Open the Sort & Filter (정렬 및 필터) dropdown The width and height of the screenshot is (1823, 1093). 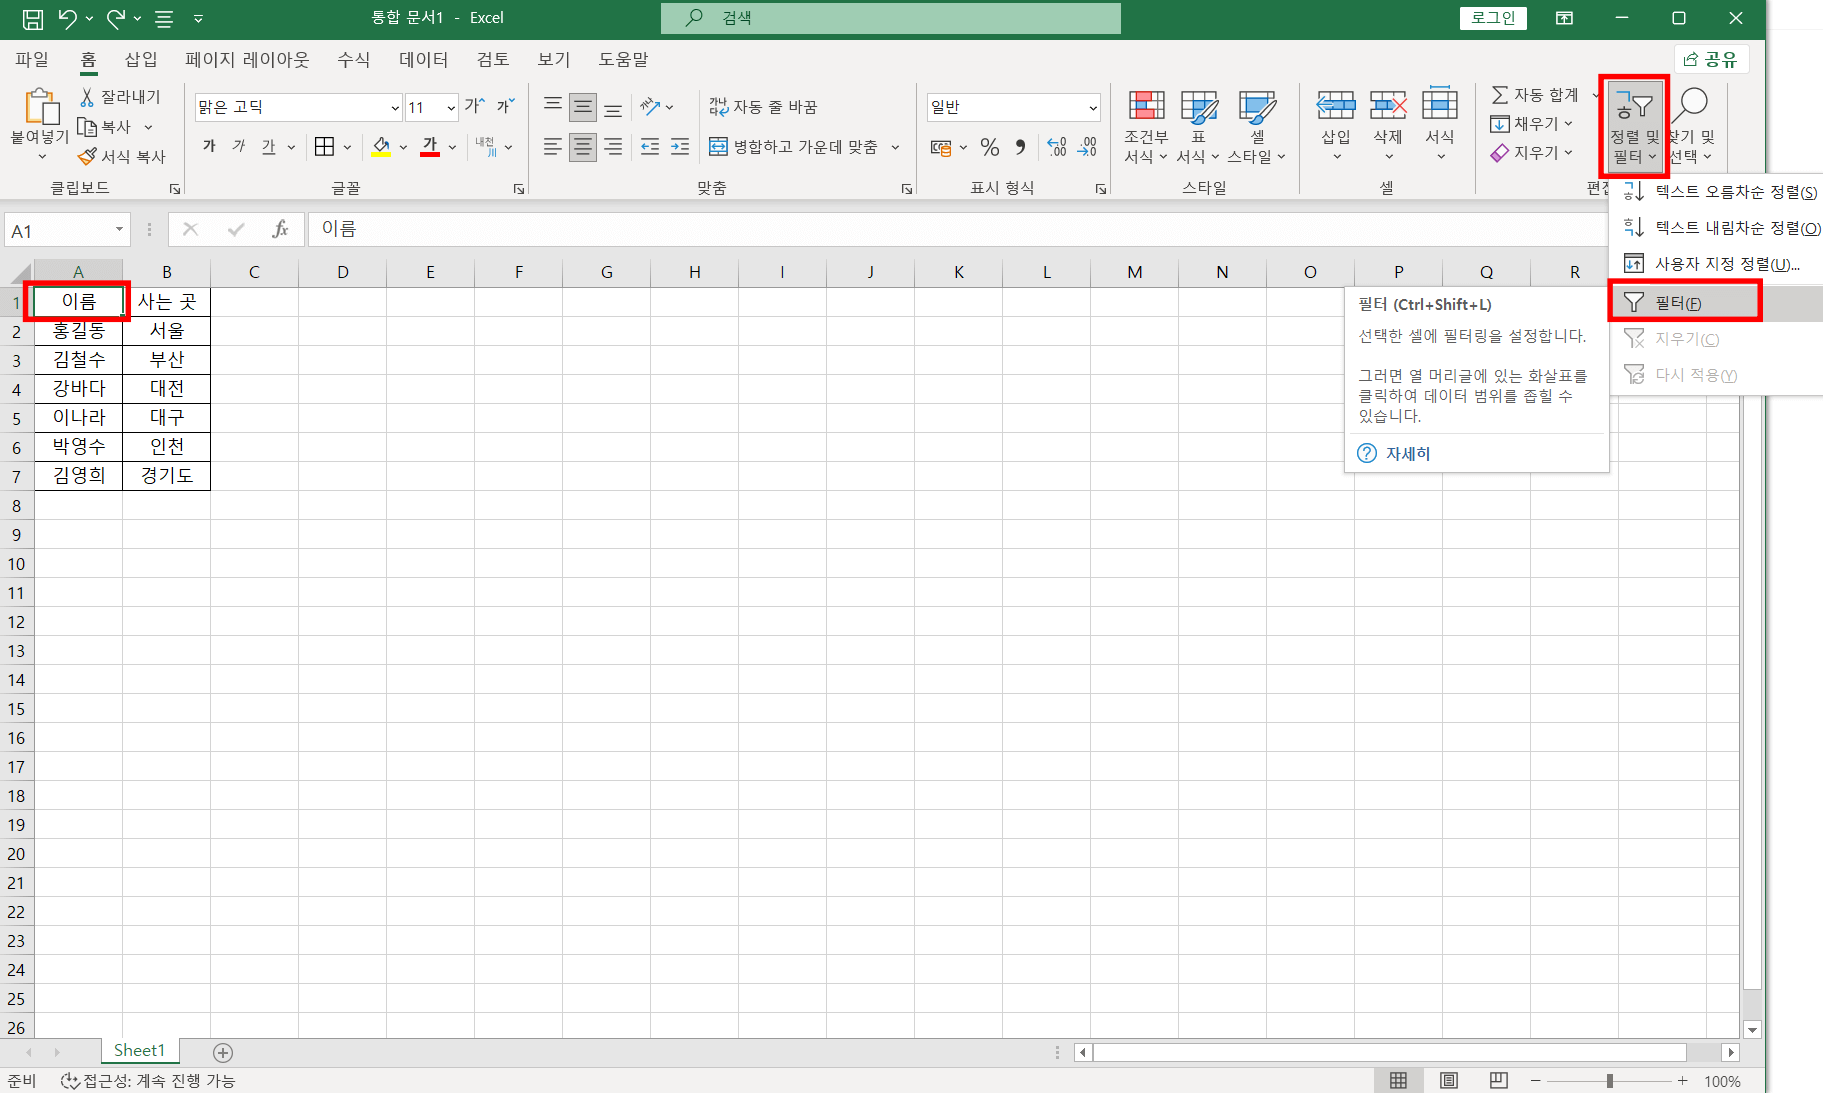tap(1634, 127)
